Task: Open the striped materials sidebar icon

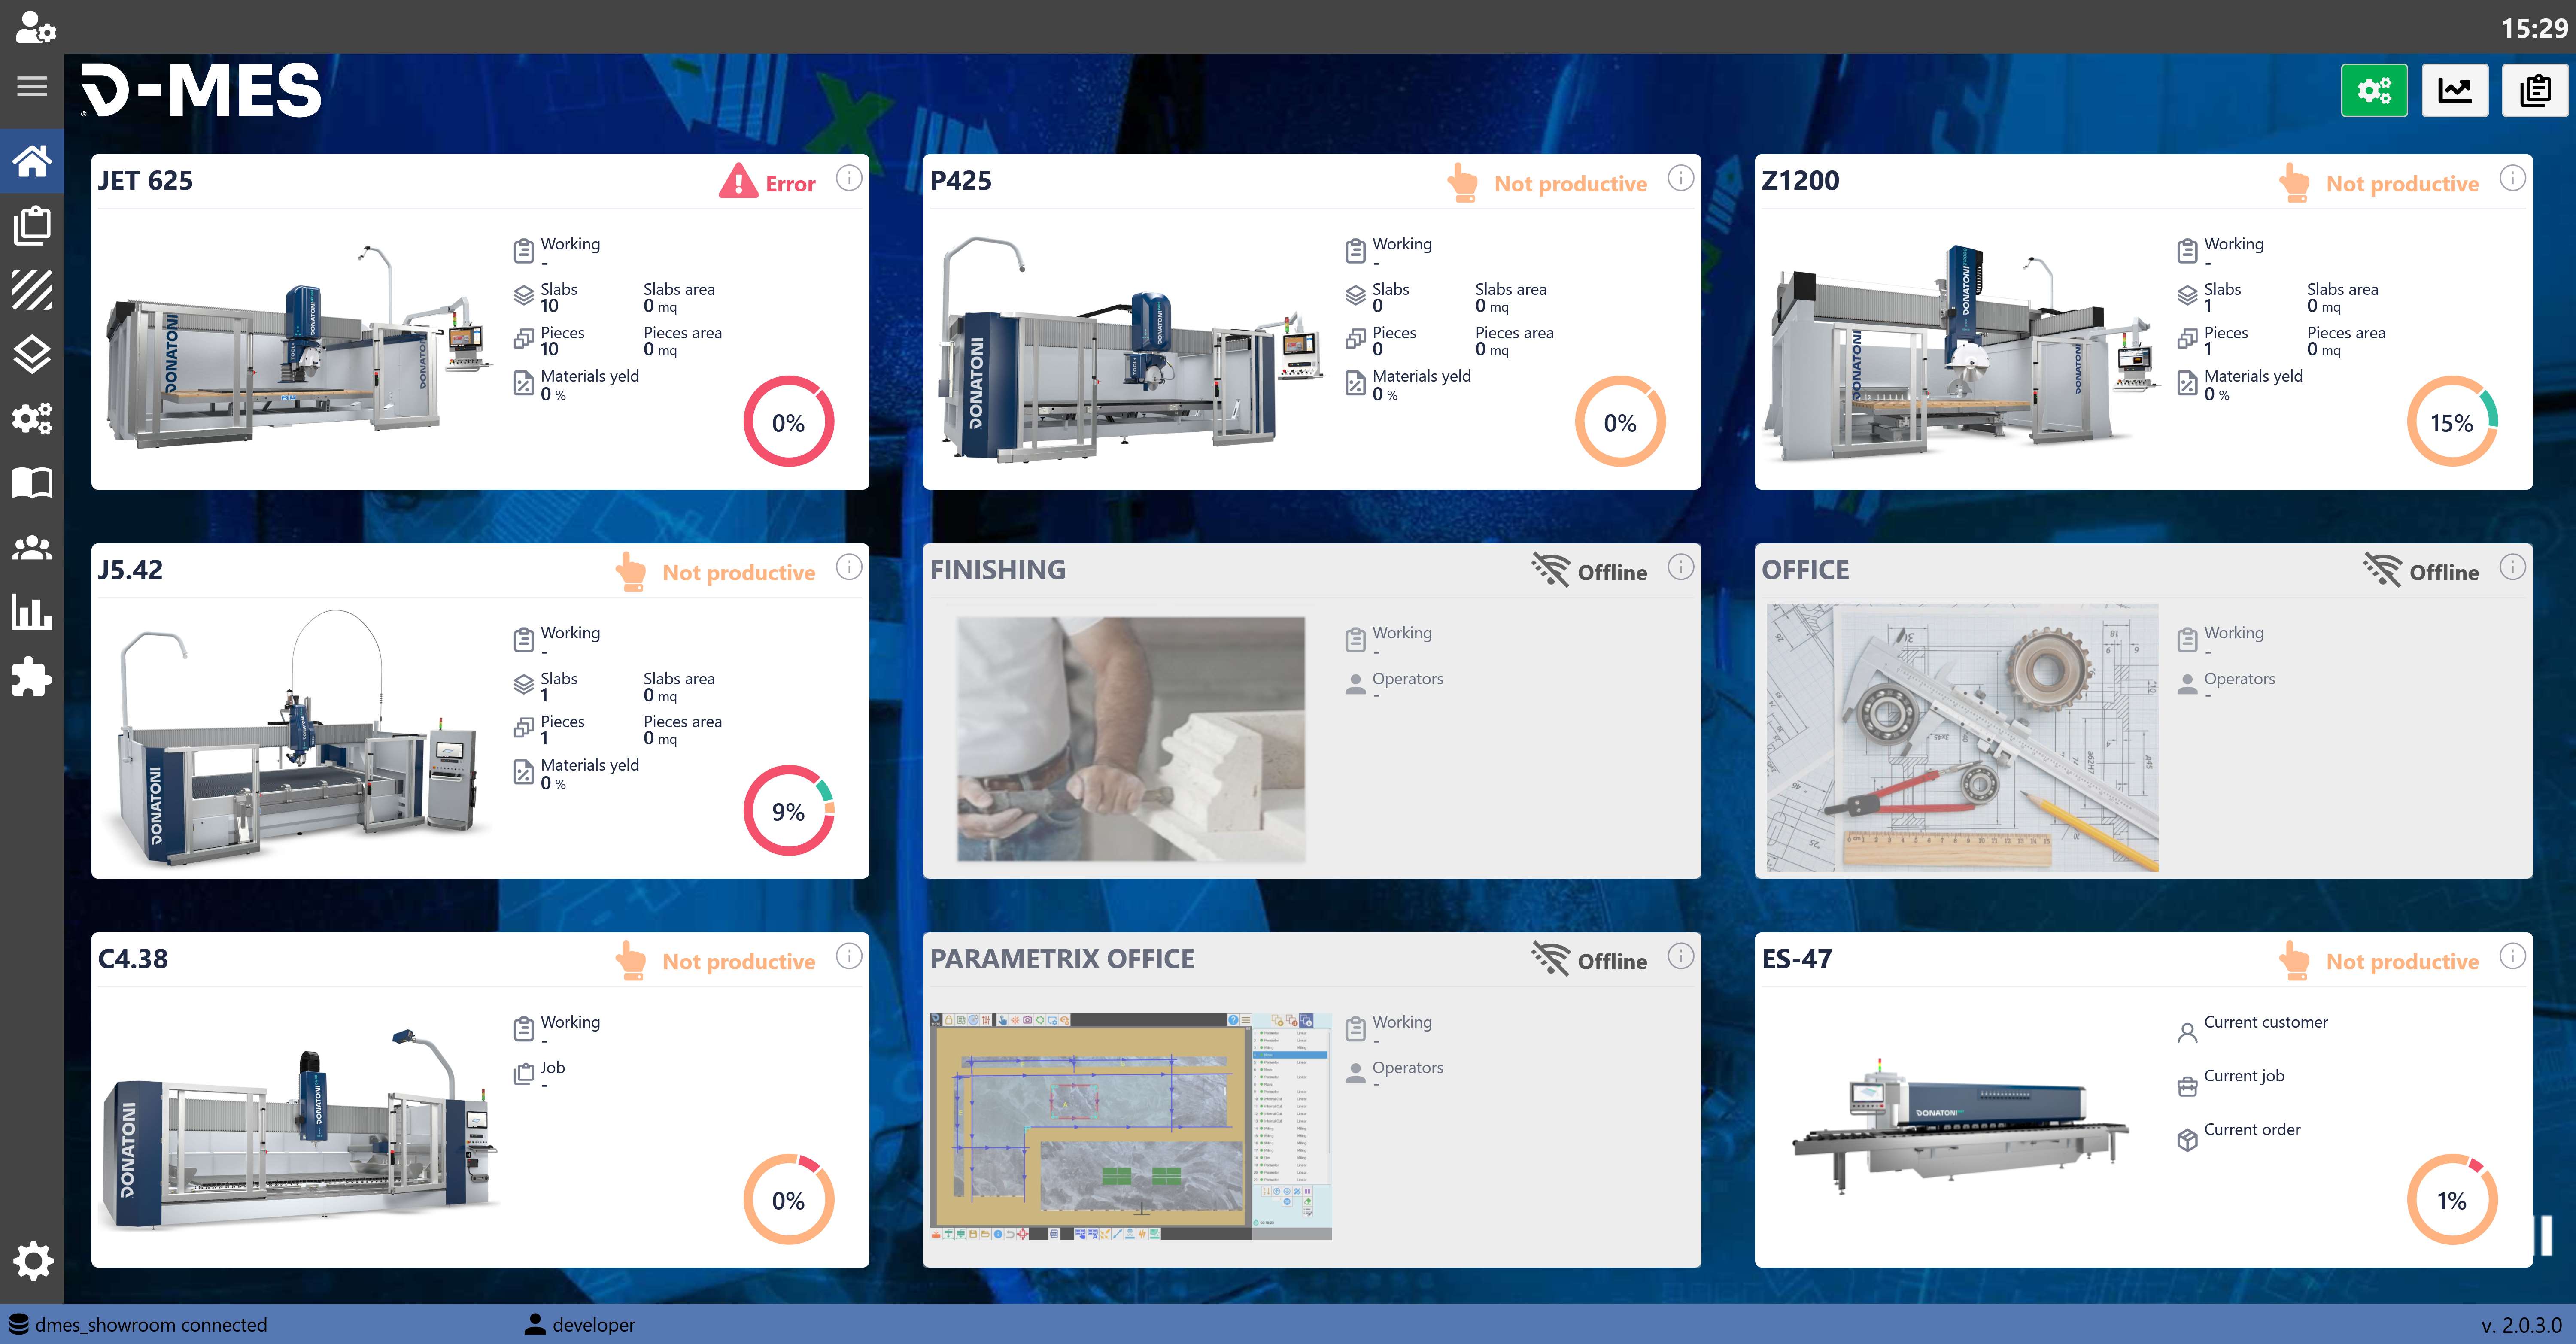Action: pyautogui.click(x=32, y=290)
